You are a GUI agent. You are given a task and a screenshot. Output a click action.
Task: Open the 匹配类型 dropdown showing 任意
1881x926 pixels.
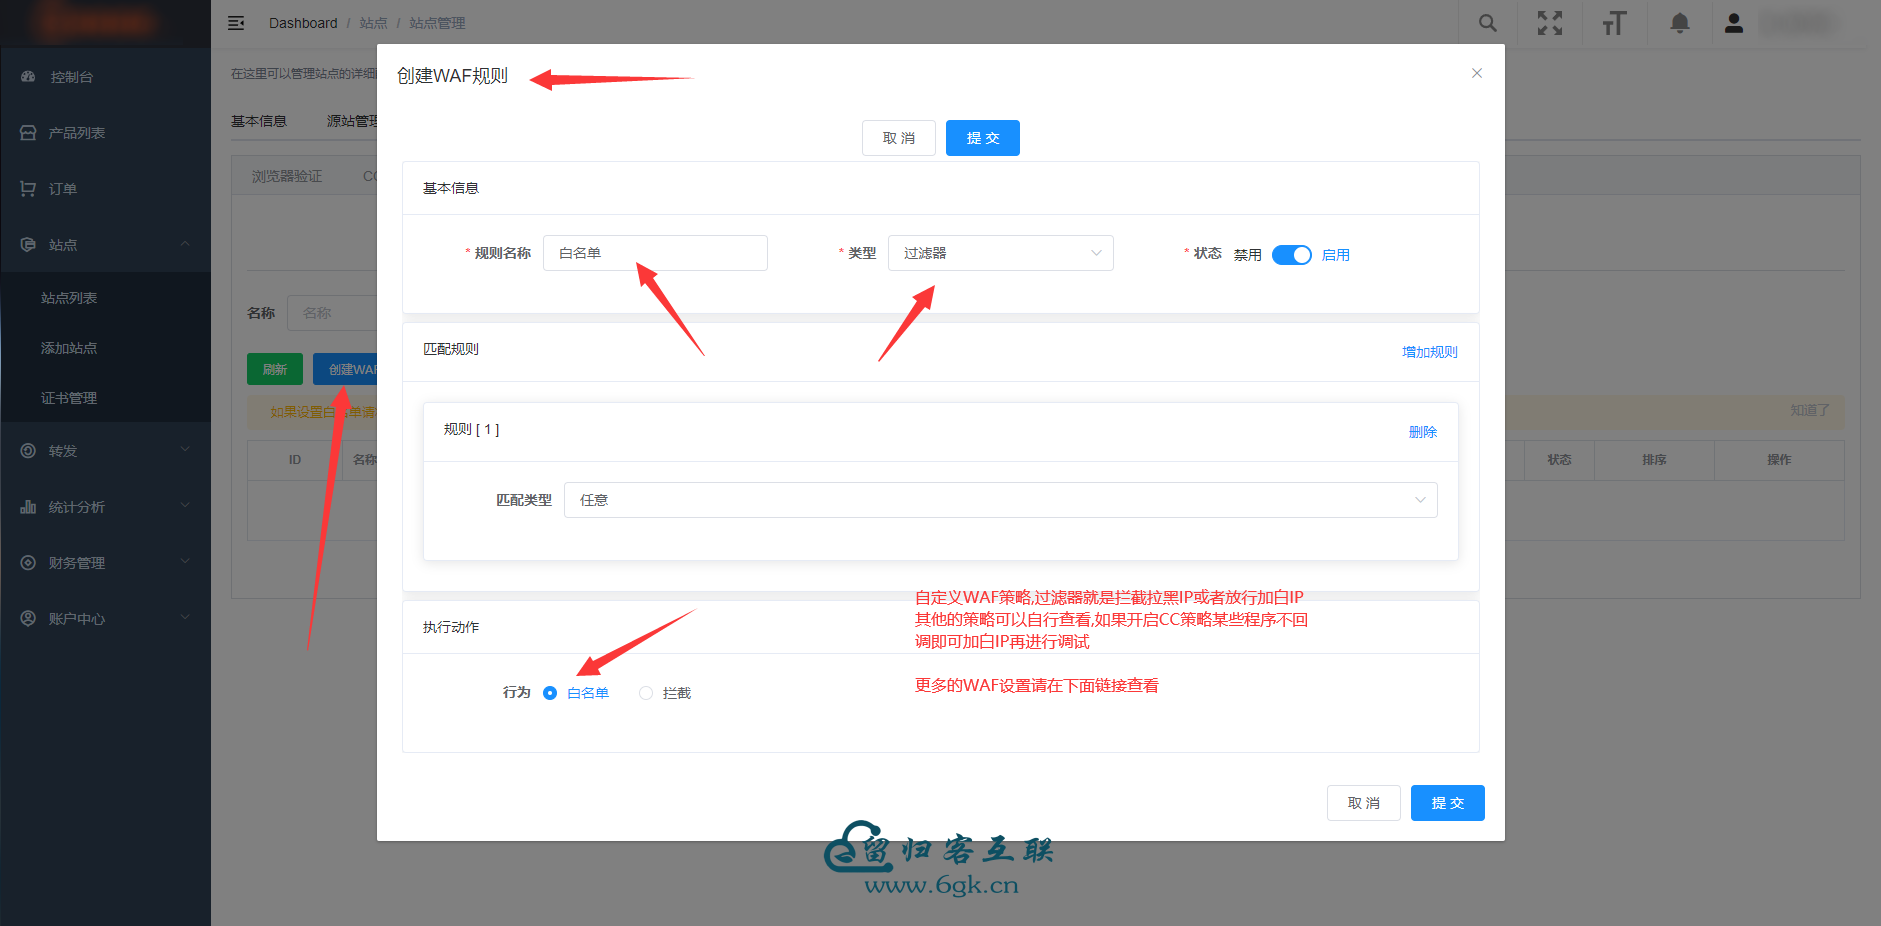[x=1000, y=500]
